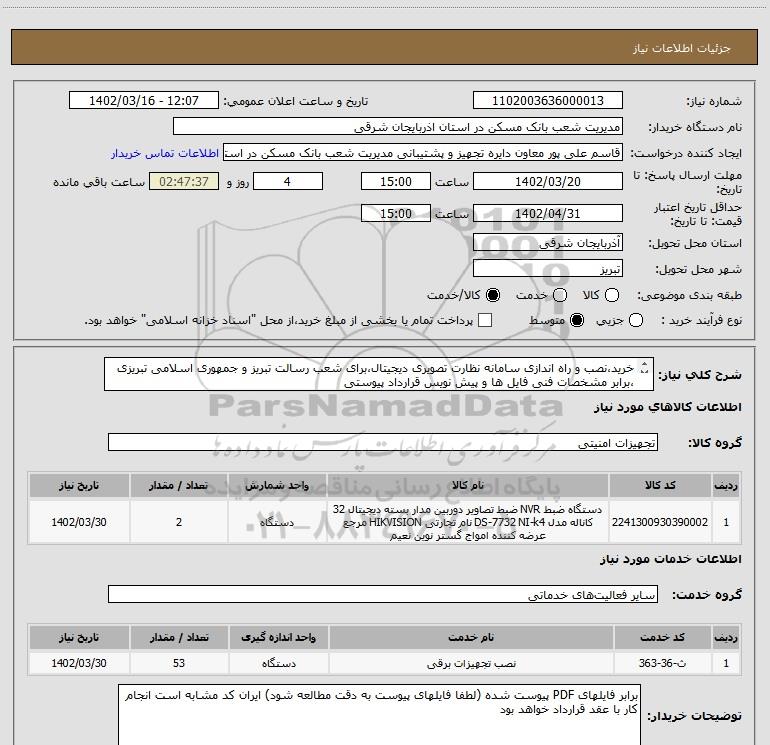Click the general description text area

click(x=379, y=375)
